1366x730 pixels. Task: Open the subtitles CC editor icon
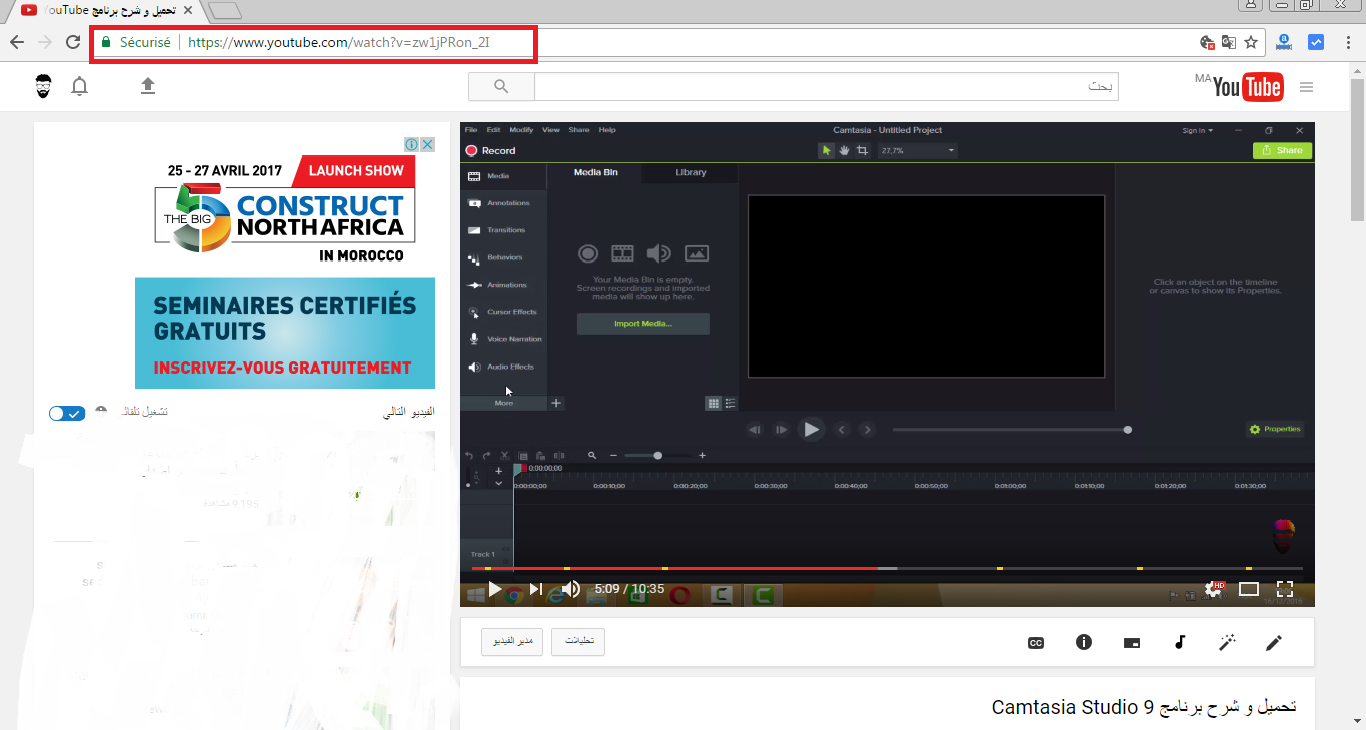[1036, 643]
